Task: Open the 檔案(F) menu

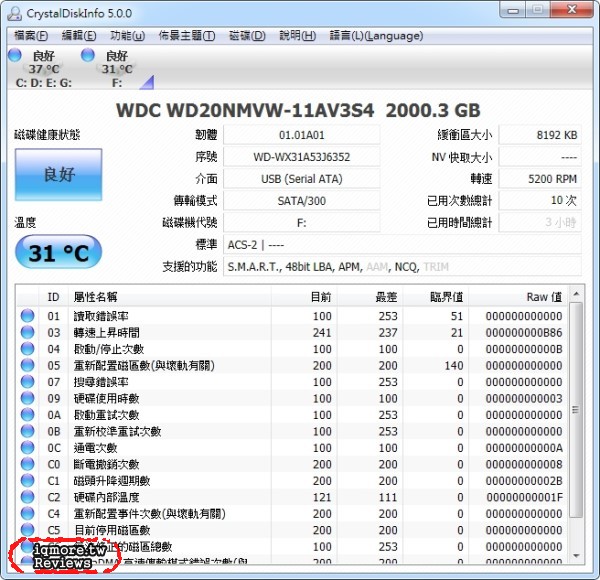Action: pyautogui.click(x=31, y=36)
